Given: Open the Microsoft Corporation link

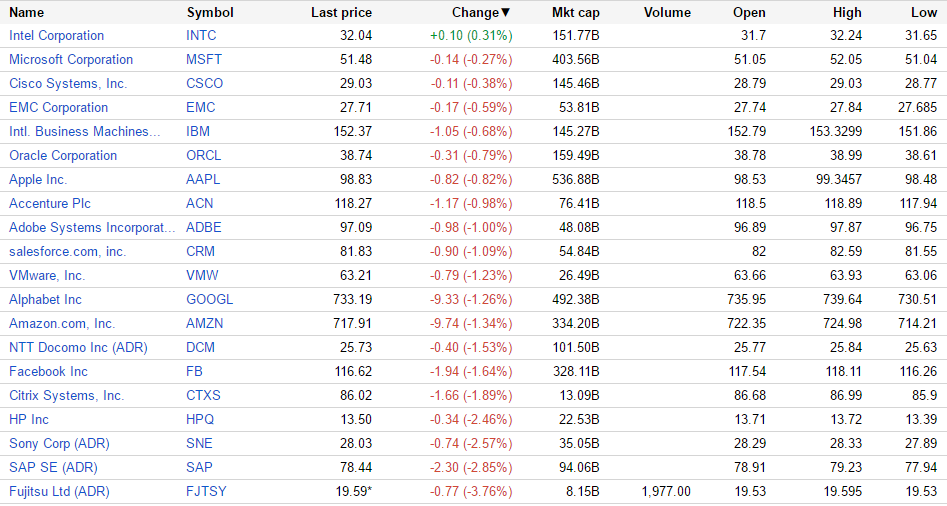Looking at the screenshot, I should click(x=71, y=59).
